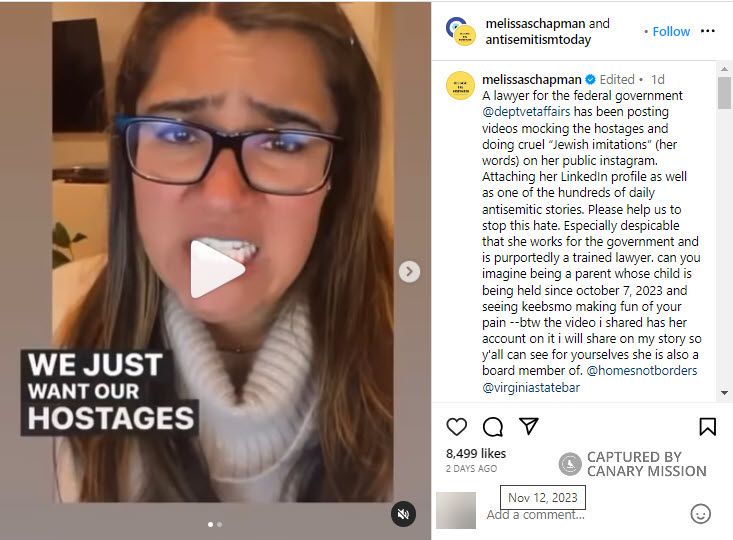Select the second carousel dot indicator
Viewport: 733px width, 540px height.
coord(220,524)
